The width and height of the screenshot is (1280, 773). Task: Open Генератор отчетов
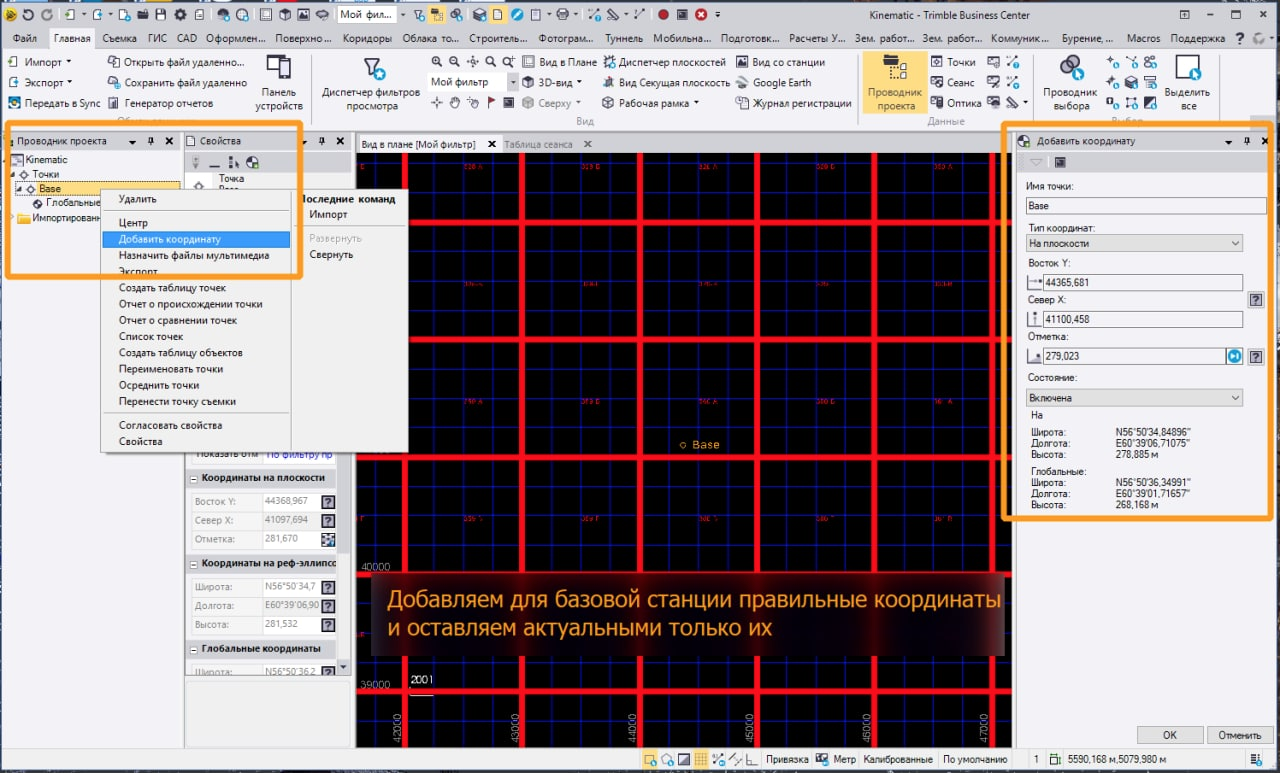(161, 103)
